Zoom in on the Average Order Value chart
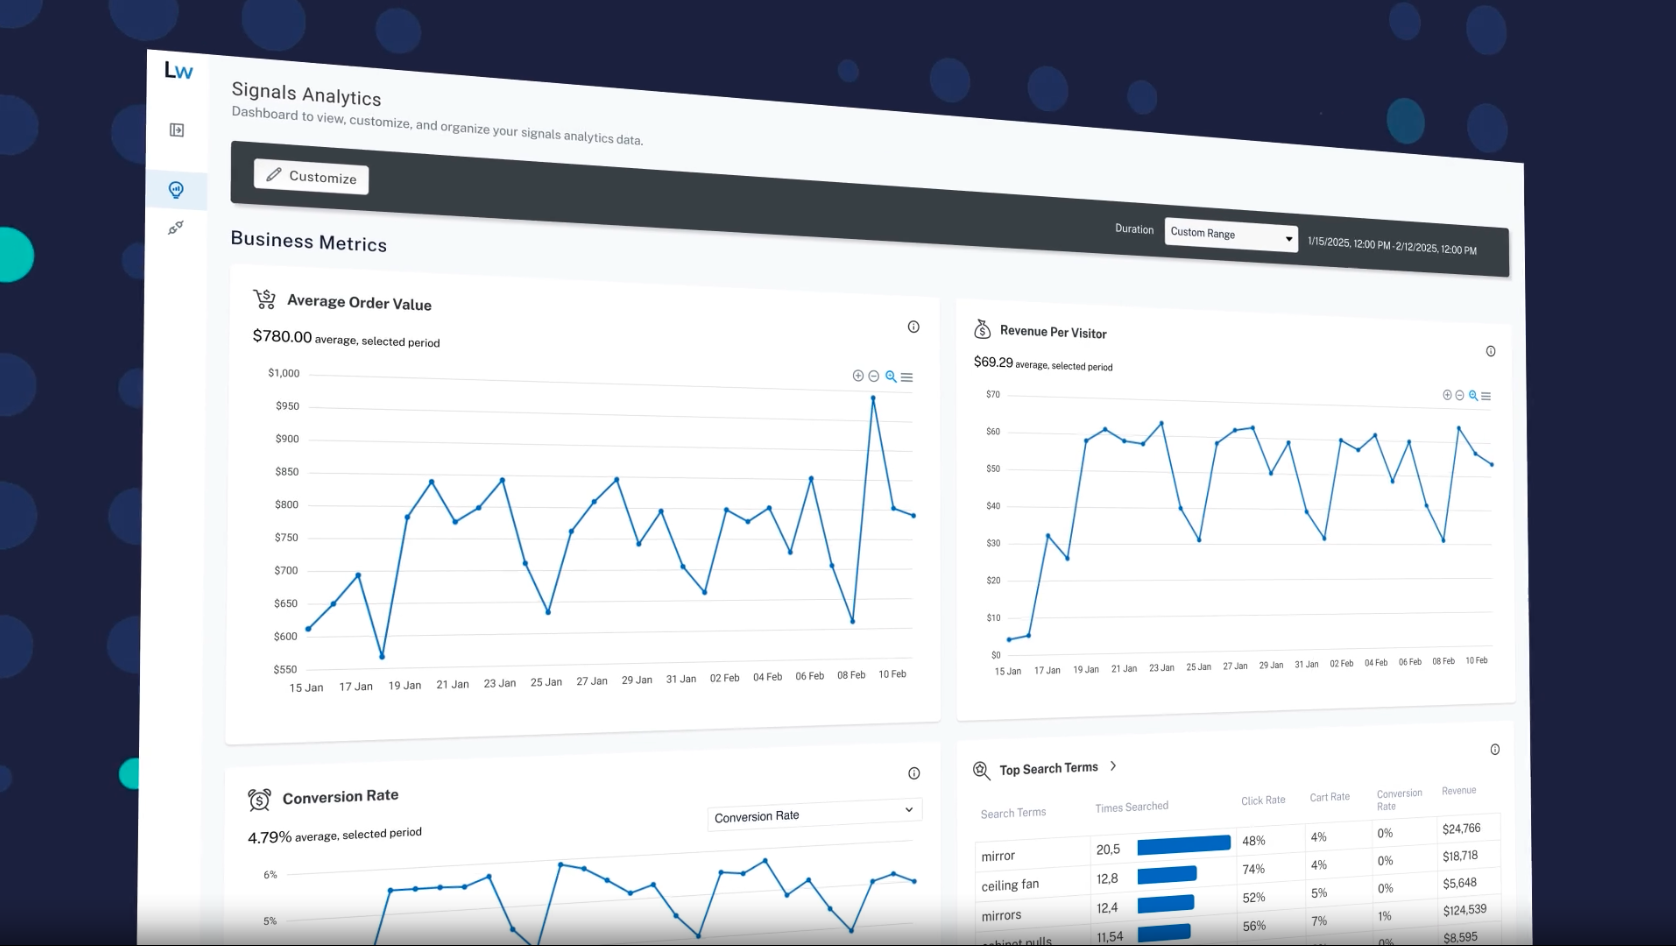1676x946 pixels. coord(858,376)
